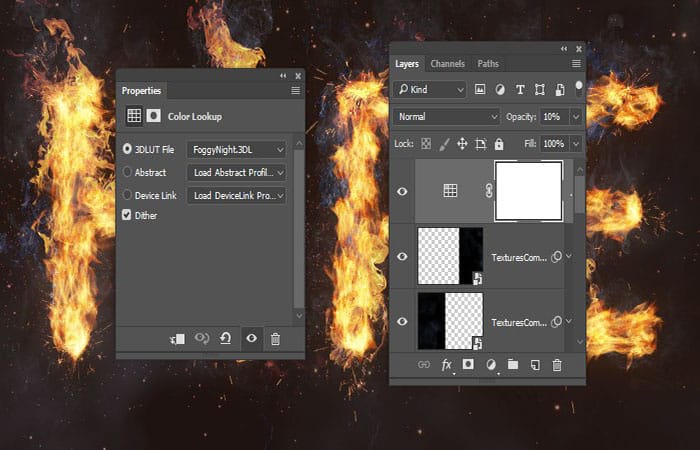Create a new group folder icon
Viewport: 700px width, 450px height.
click(513, 364)
